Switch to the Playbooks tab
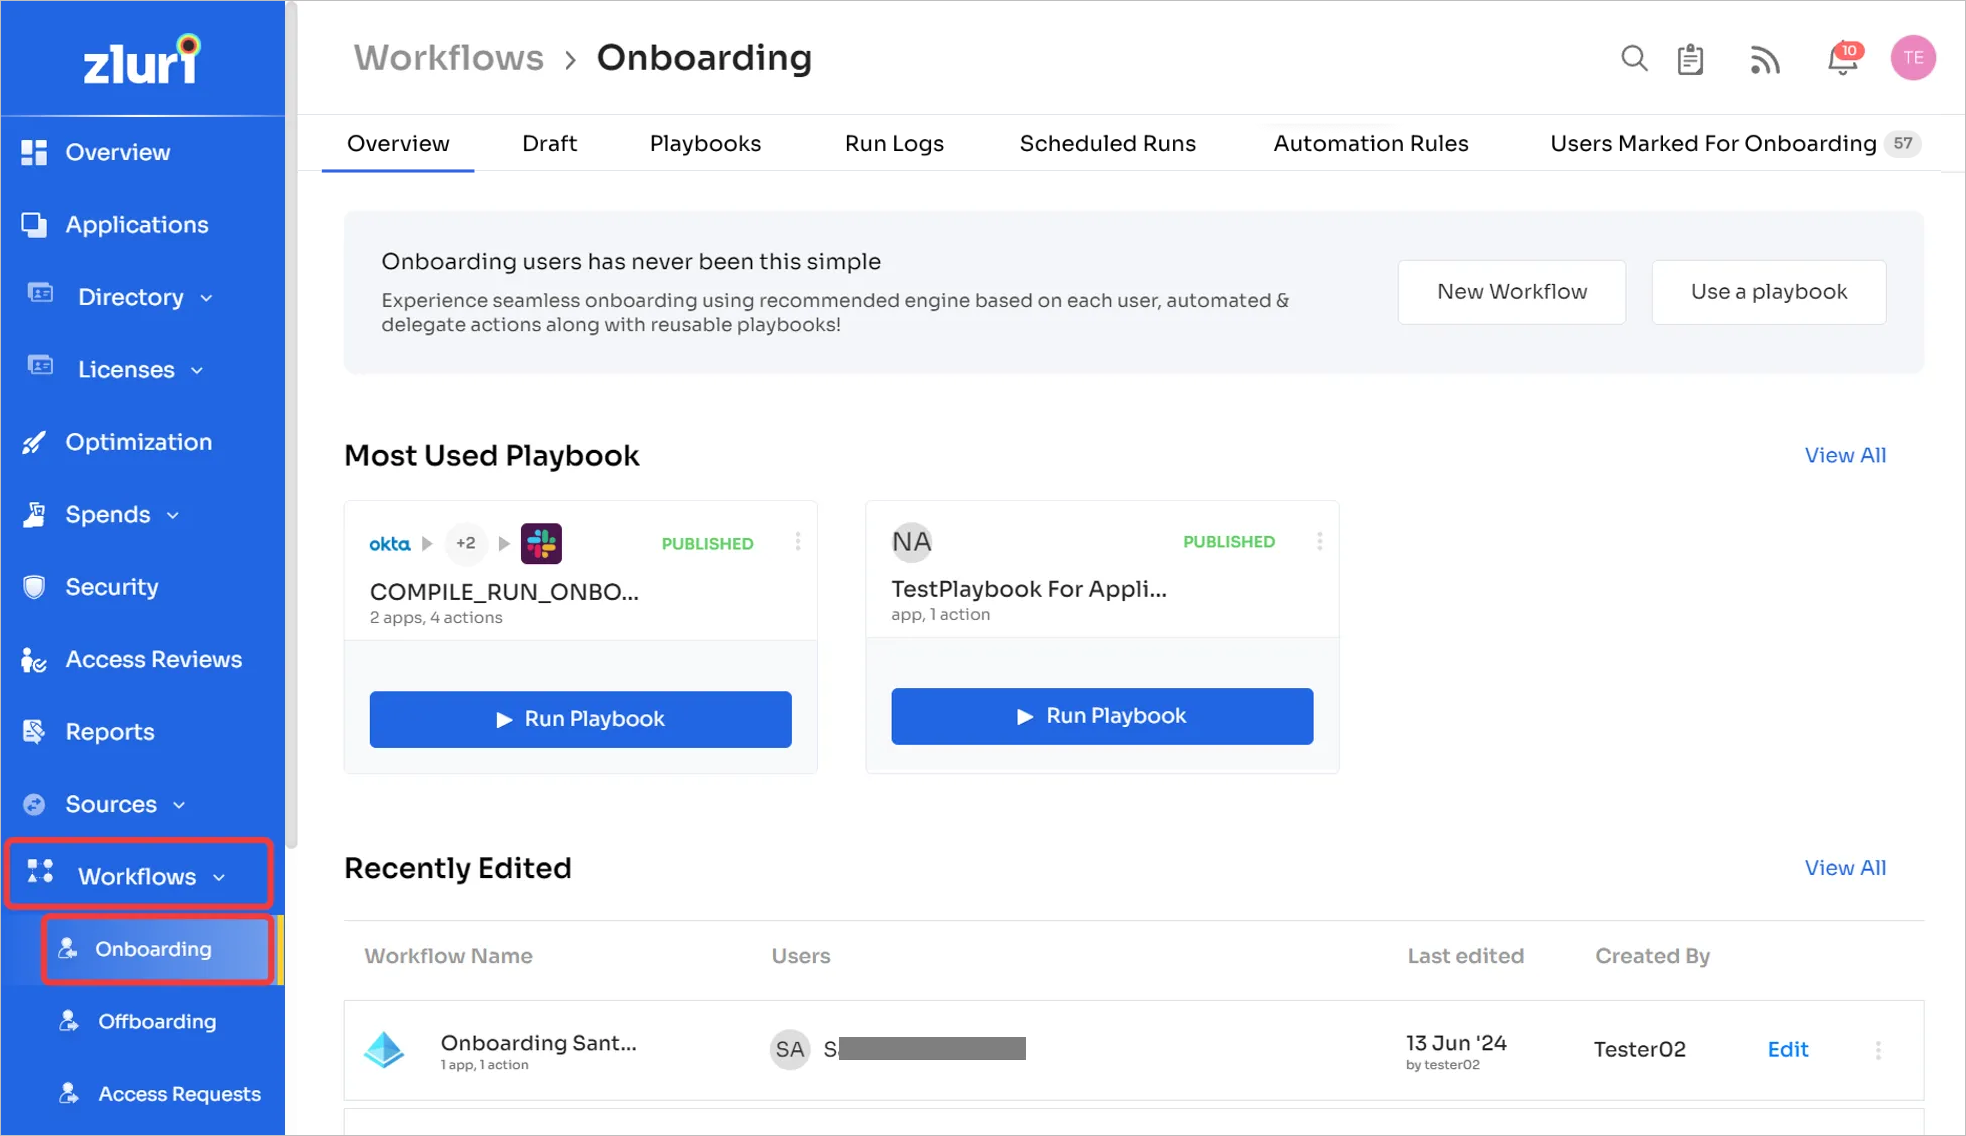1966x1136 pixels. [x=705, y=144]
